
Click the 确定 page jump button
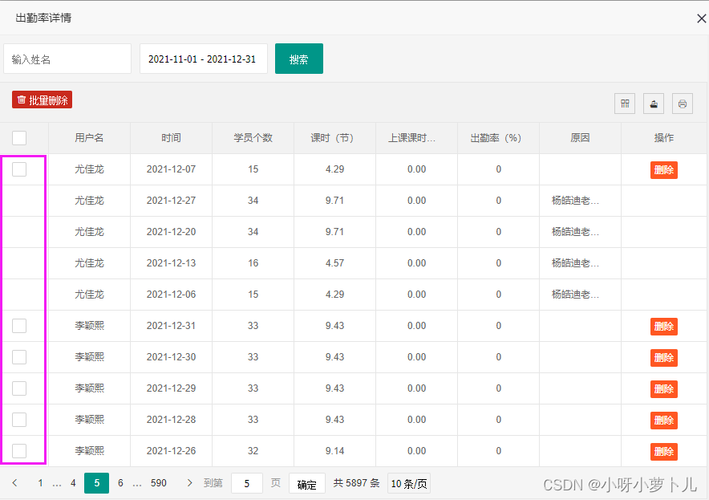307,484
